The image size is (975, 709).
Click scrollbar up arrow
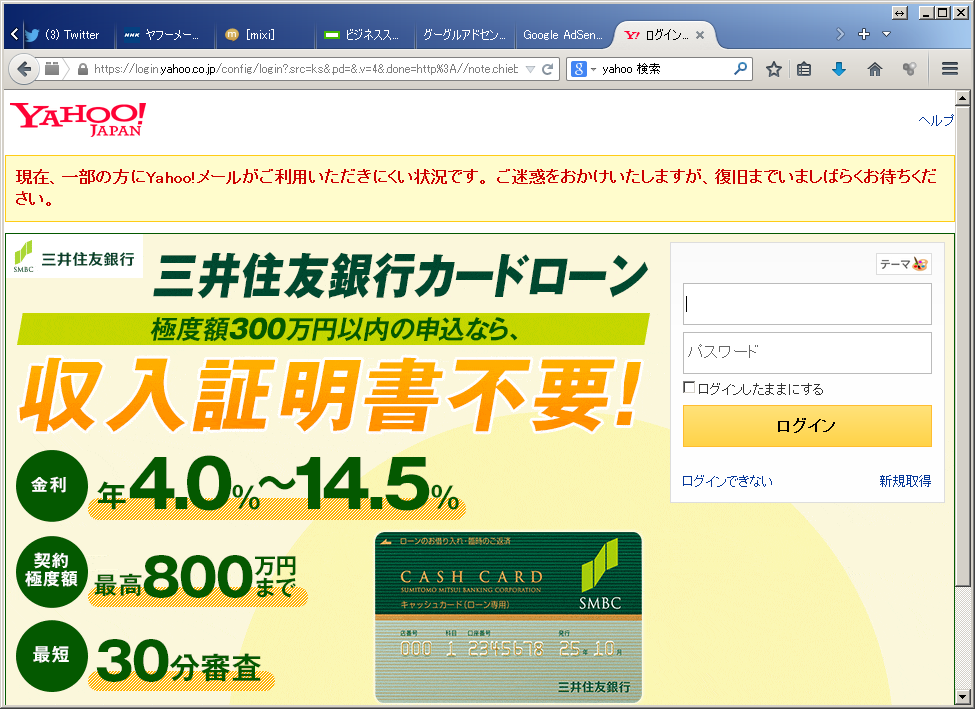pyautogui.click(x=963, y=98)
